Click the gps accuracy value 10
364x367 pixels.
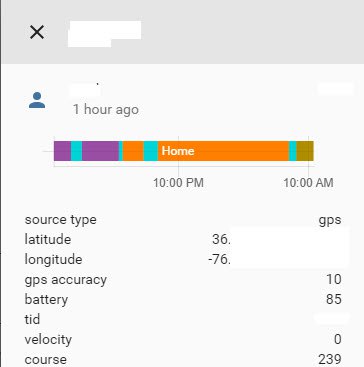pyautogui.click(x=334, y=279)
